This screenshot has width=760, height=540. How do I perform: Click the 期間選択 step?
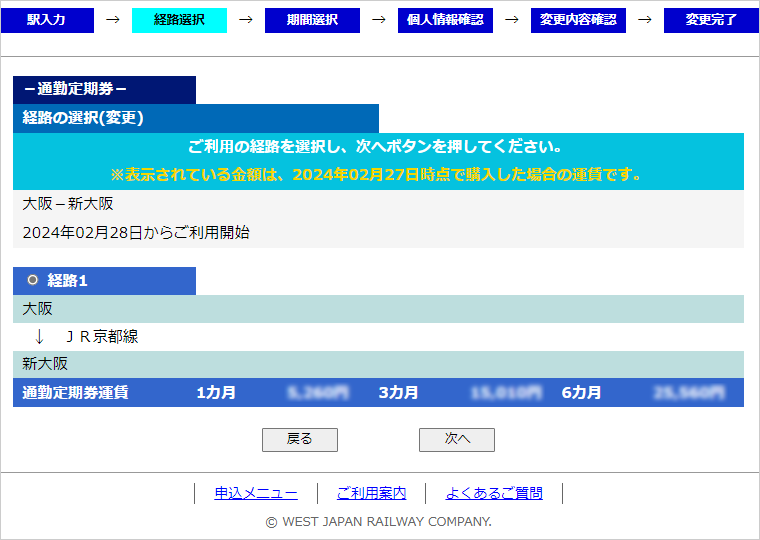312,20
